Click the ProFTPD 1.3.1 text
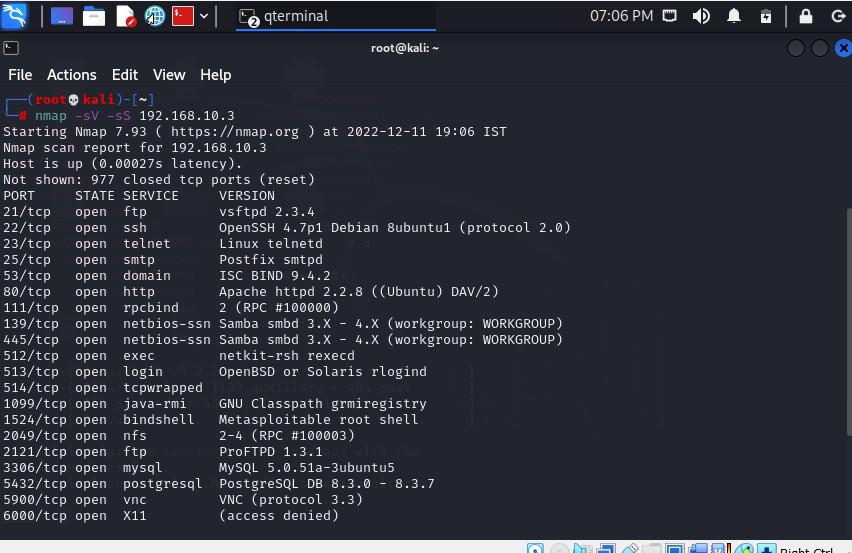 pyautogui.click(x=271, y=452)
